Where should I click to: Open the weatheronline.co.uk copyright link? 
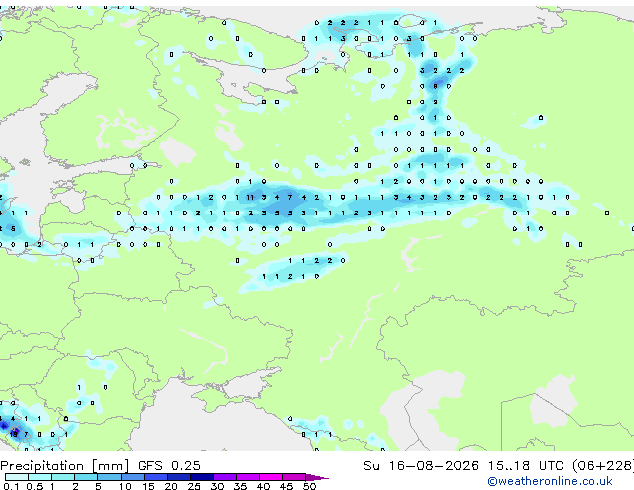coord(549,481)
